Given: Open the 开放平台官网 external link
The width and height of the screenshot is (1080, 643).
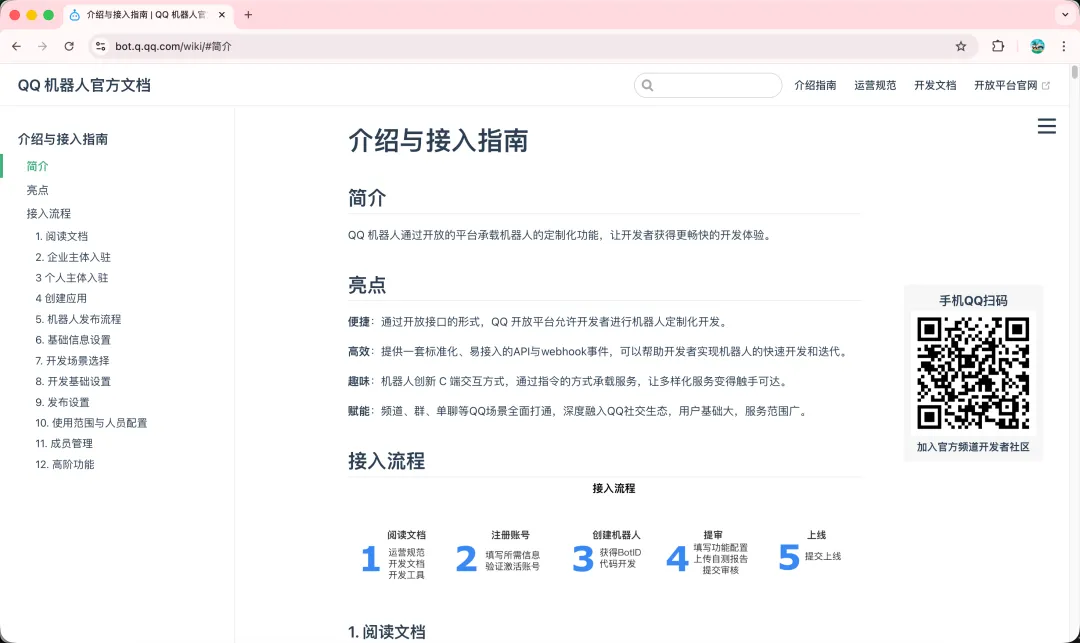Looking at the screenshot, I should coord(1011,85).
